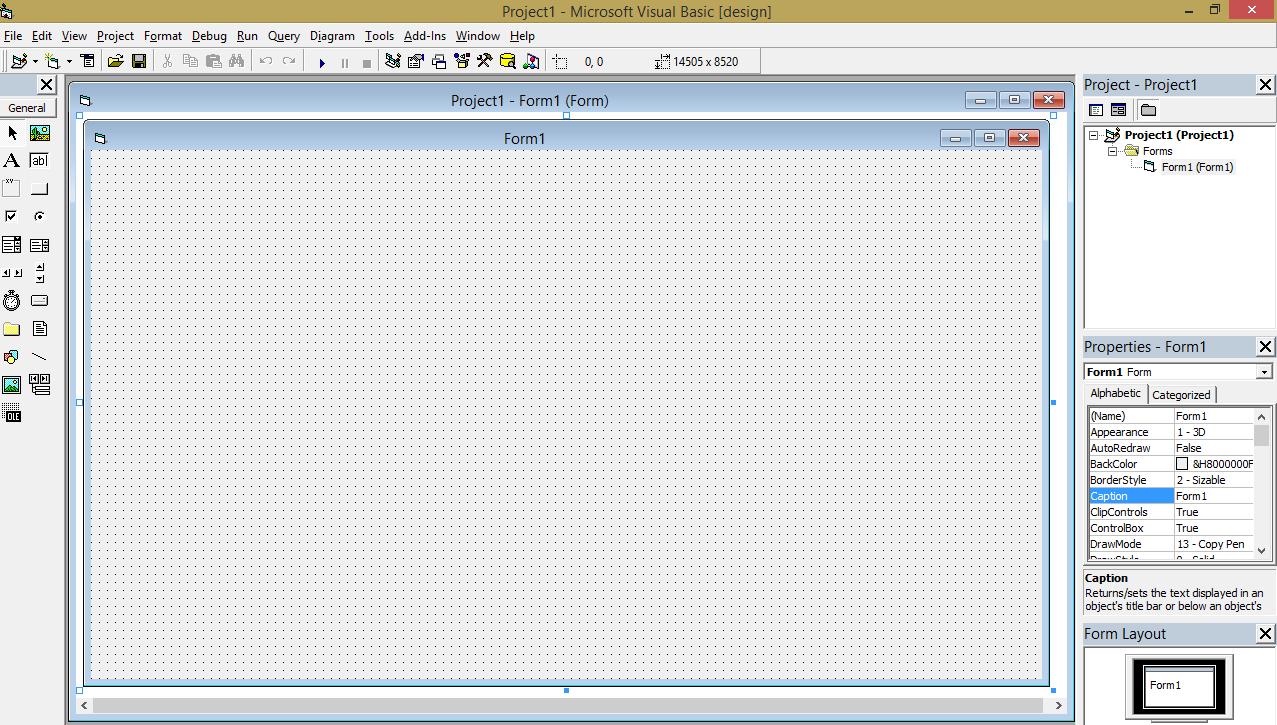1277x725 pixels.
Task: Open the Add-Ins menu
Action: pos(424,35)
